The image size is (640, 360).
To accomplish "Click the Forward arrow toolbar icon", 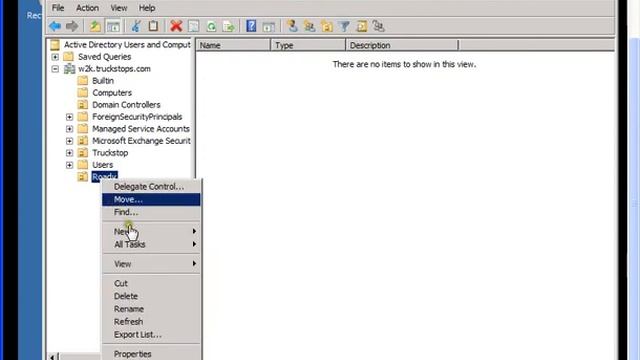I will [x=72, y=27].
